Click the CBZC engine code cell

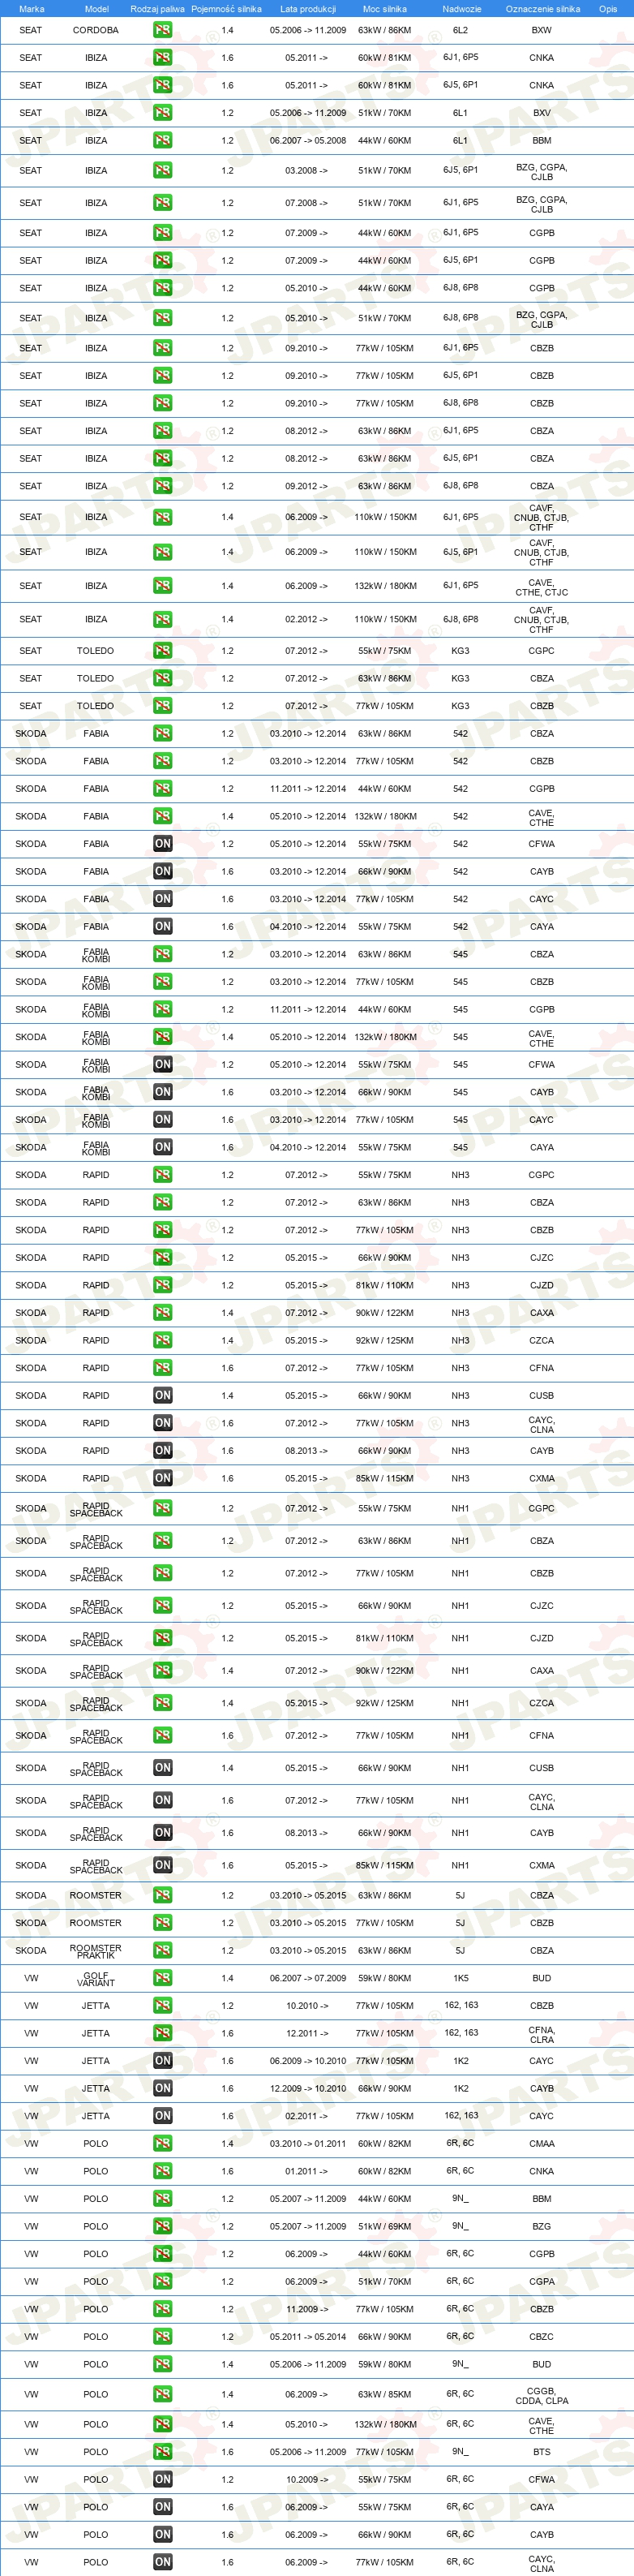tap(542, 2337)
